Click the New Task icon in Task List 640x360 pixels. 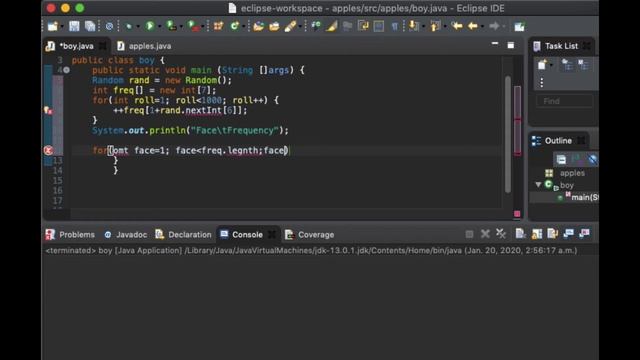click(542, 64)
